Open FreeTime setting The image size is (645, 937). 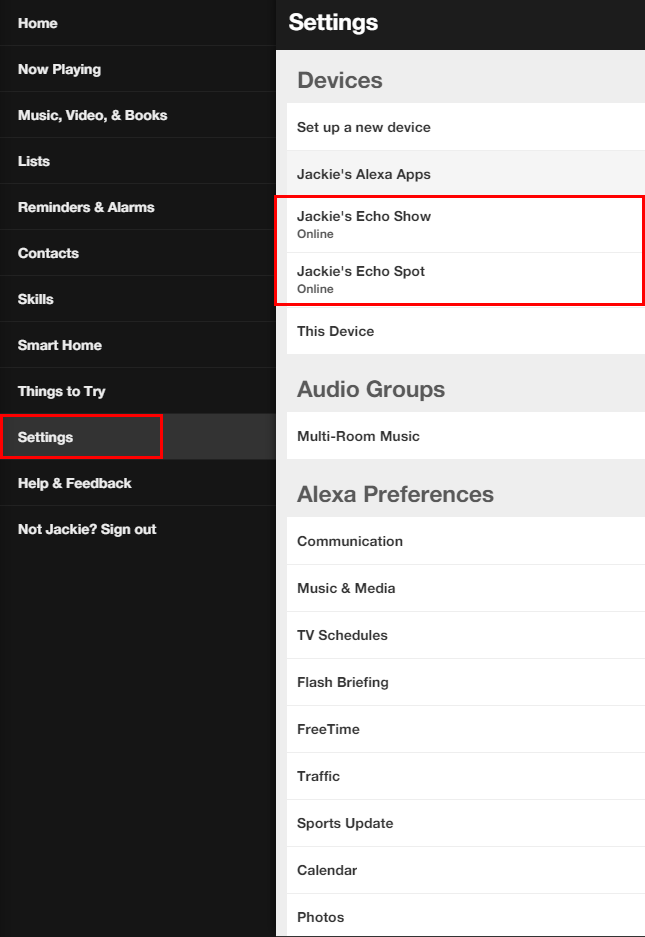pos(466,729)
